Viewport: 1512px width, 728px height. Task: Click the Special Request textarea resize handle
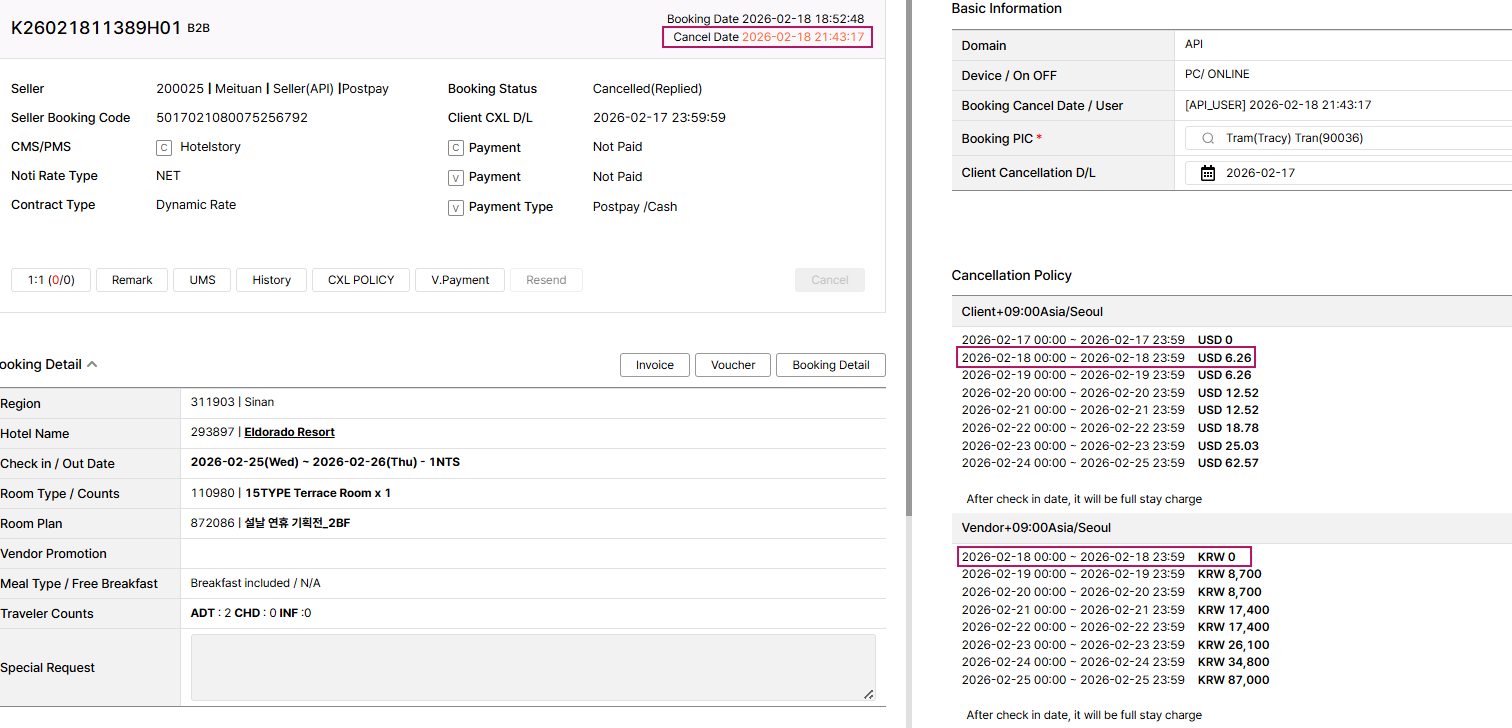click(868, 694)
